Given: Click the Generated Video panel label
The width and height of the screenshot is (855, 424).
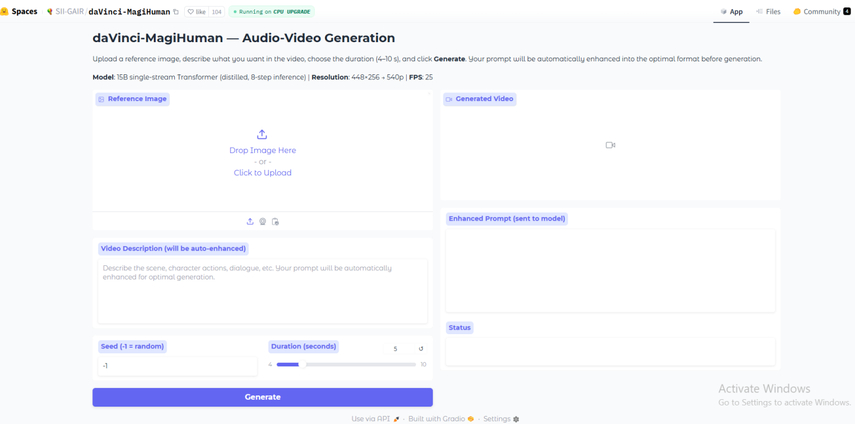Looking at the screenshot, I should click(x=479, y=99).
